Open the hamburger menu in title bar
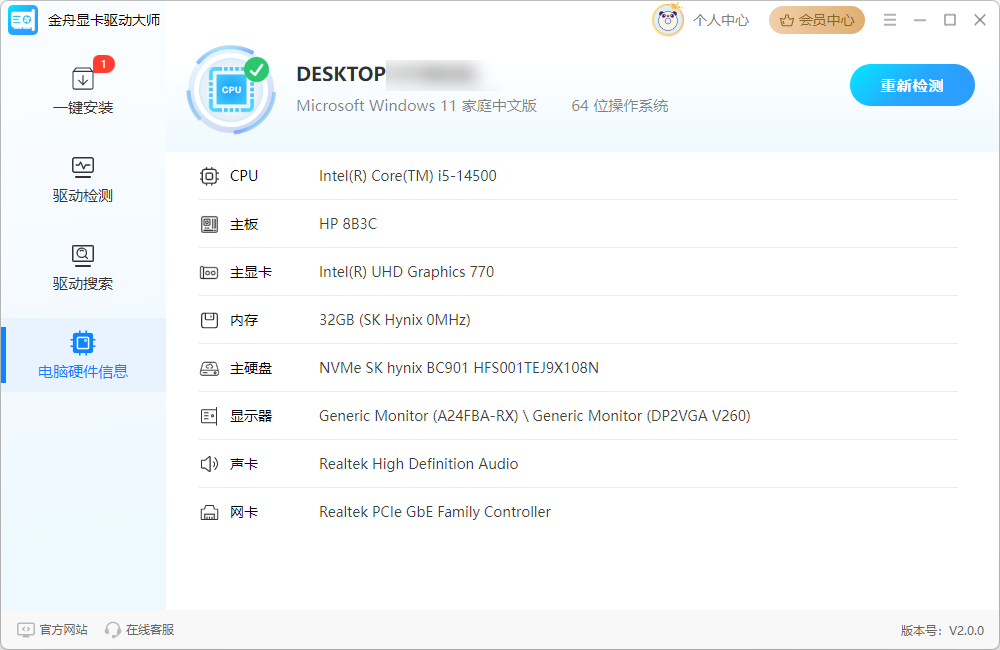The height and width of the screenshot is (650, 1000). pos(890,20)
